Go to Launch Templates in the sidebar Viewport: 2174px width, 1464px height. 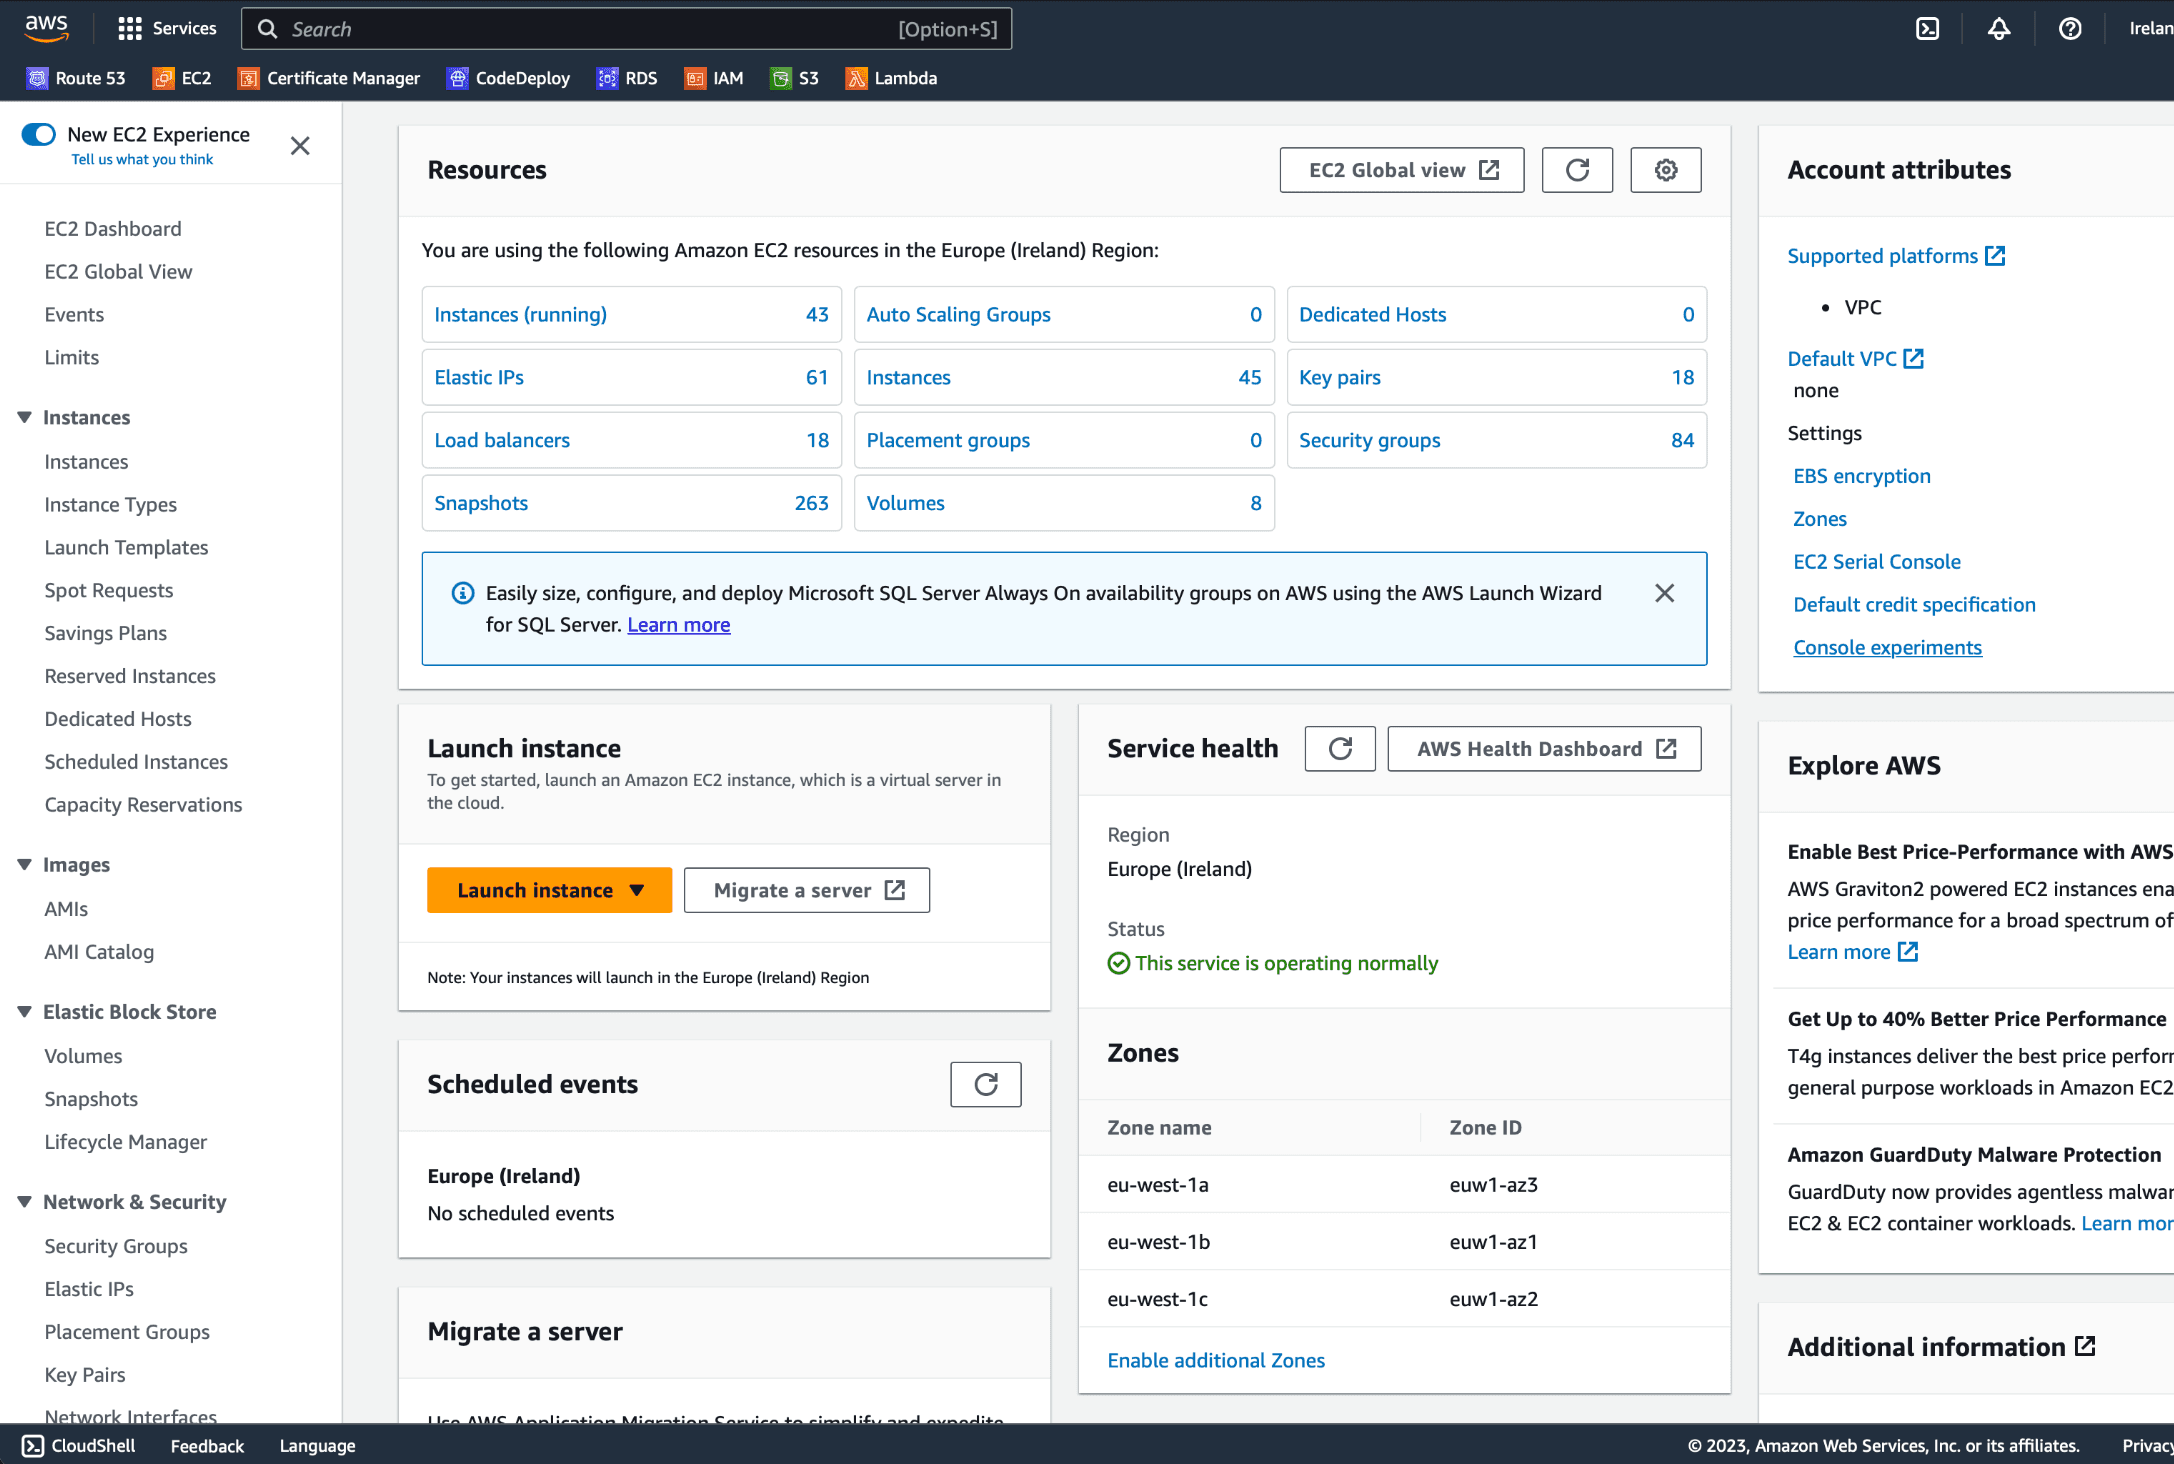pos(126,547)
